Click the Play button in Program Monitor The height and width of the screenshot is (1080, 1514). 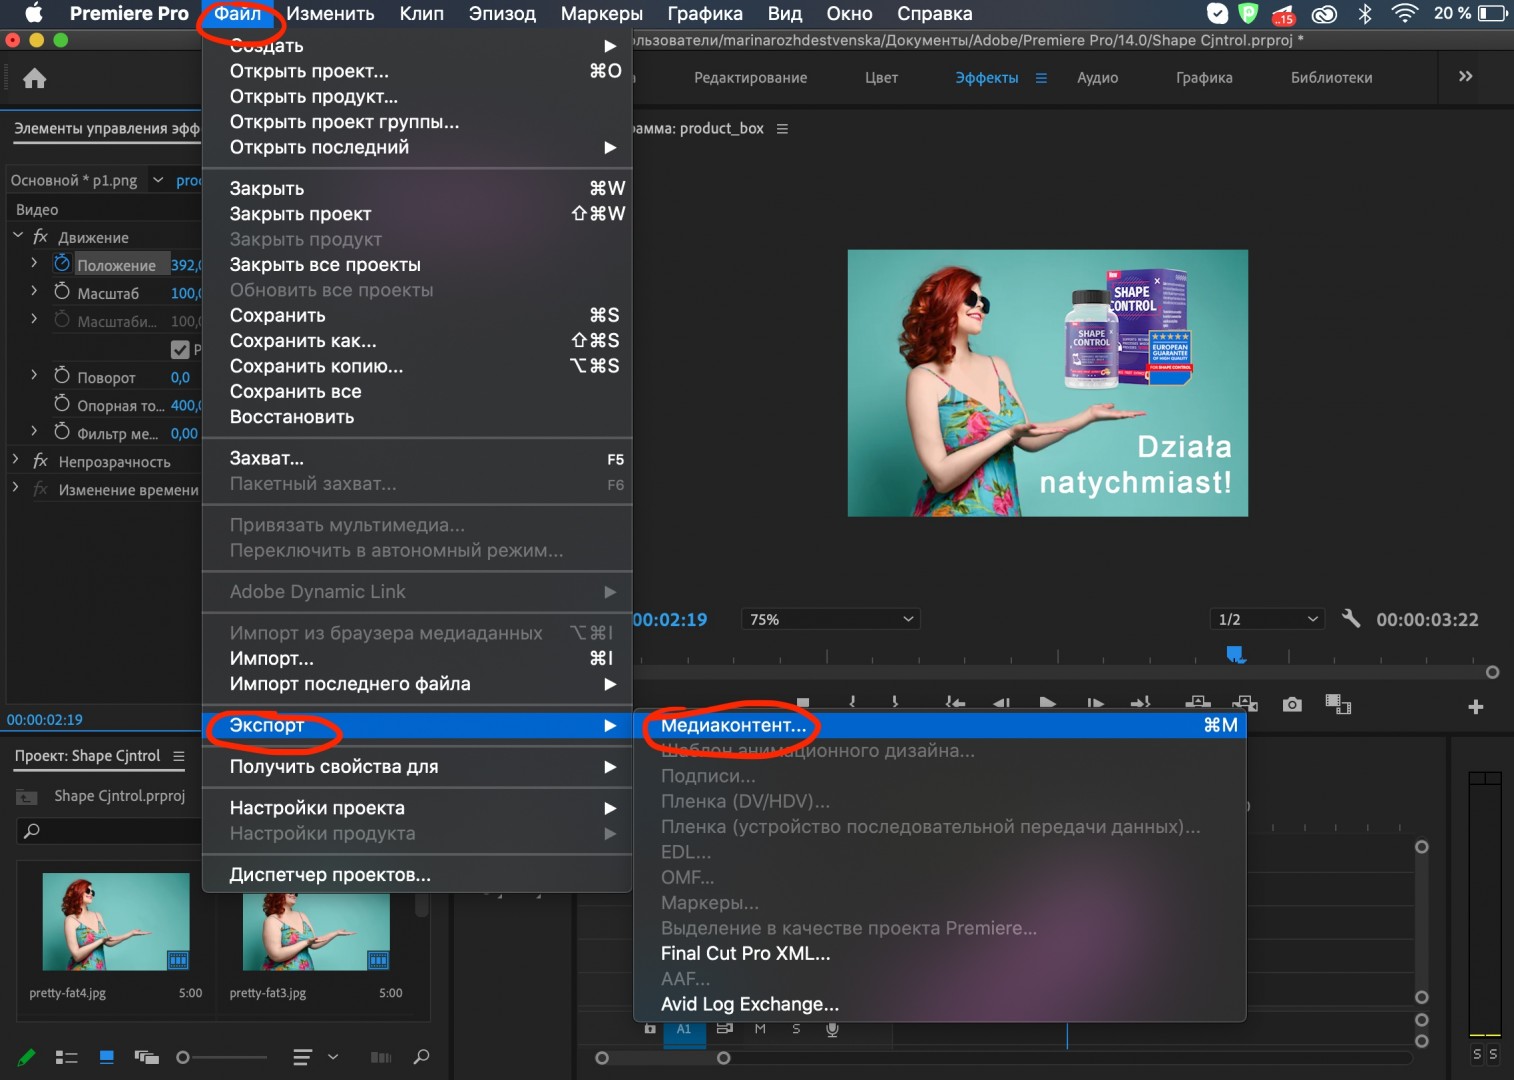1047,704
